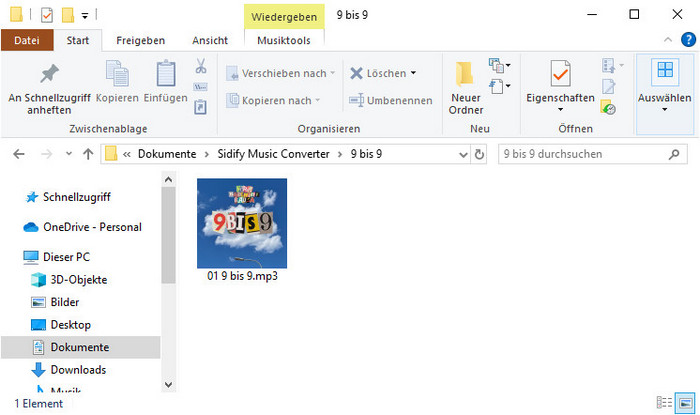
Task: Create a Neuer Ordner
Action: (x=466, y=88)
